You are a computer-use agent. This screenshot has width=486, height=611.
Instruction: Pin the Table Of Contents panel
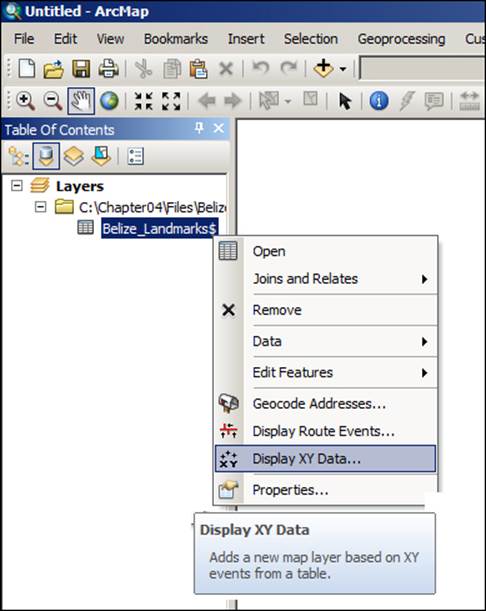199,128
